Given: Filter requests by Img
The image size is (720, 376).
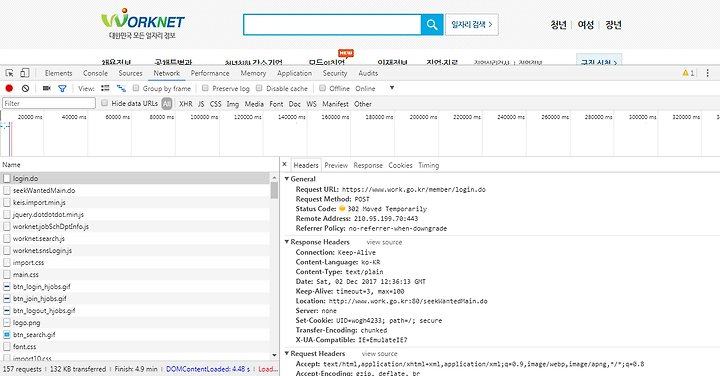Looking at the screenshot, I should [x=233, y=104].
